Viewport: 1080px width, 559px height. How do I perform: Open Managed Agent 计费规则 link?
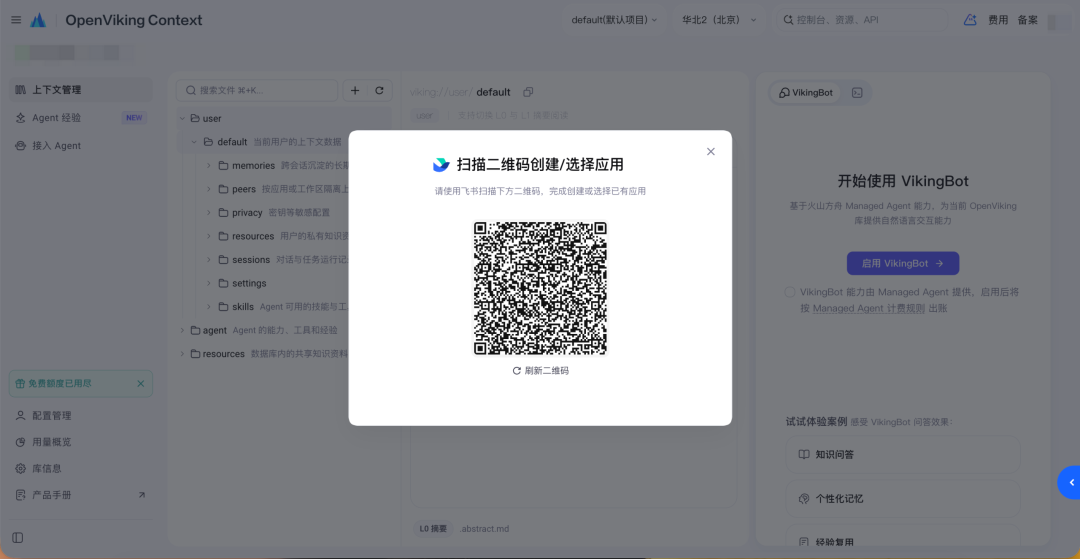869,308
